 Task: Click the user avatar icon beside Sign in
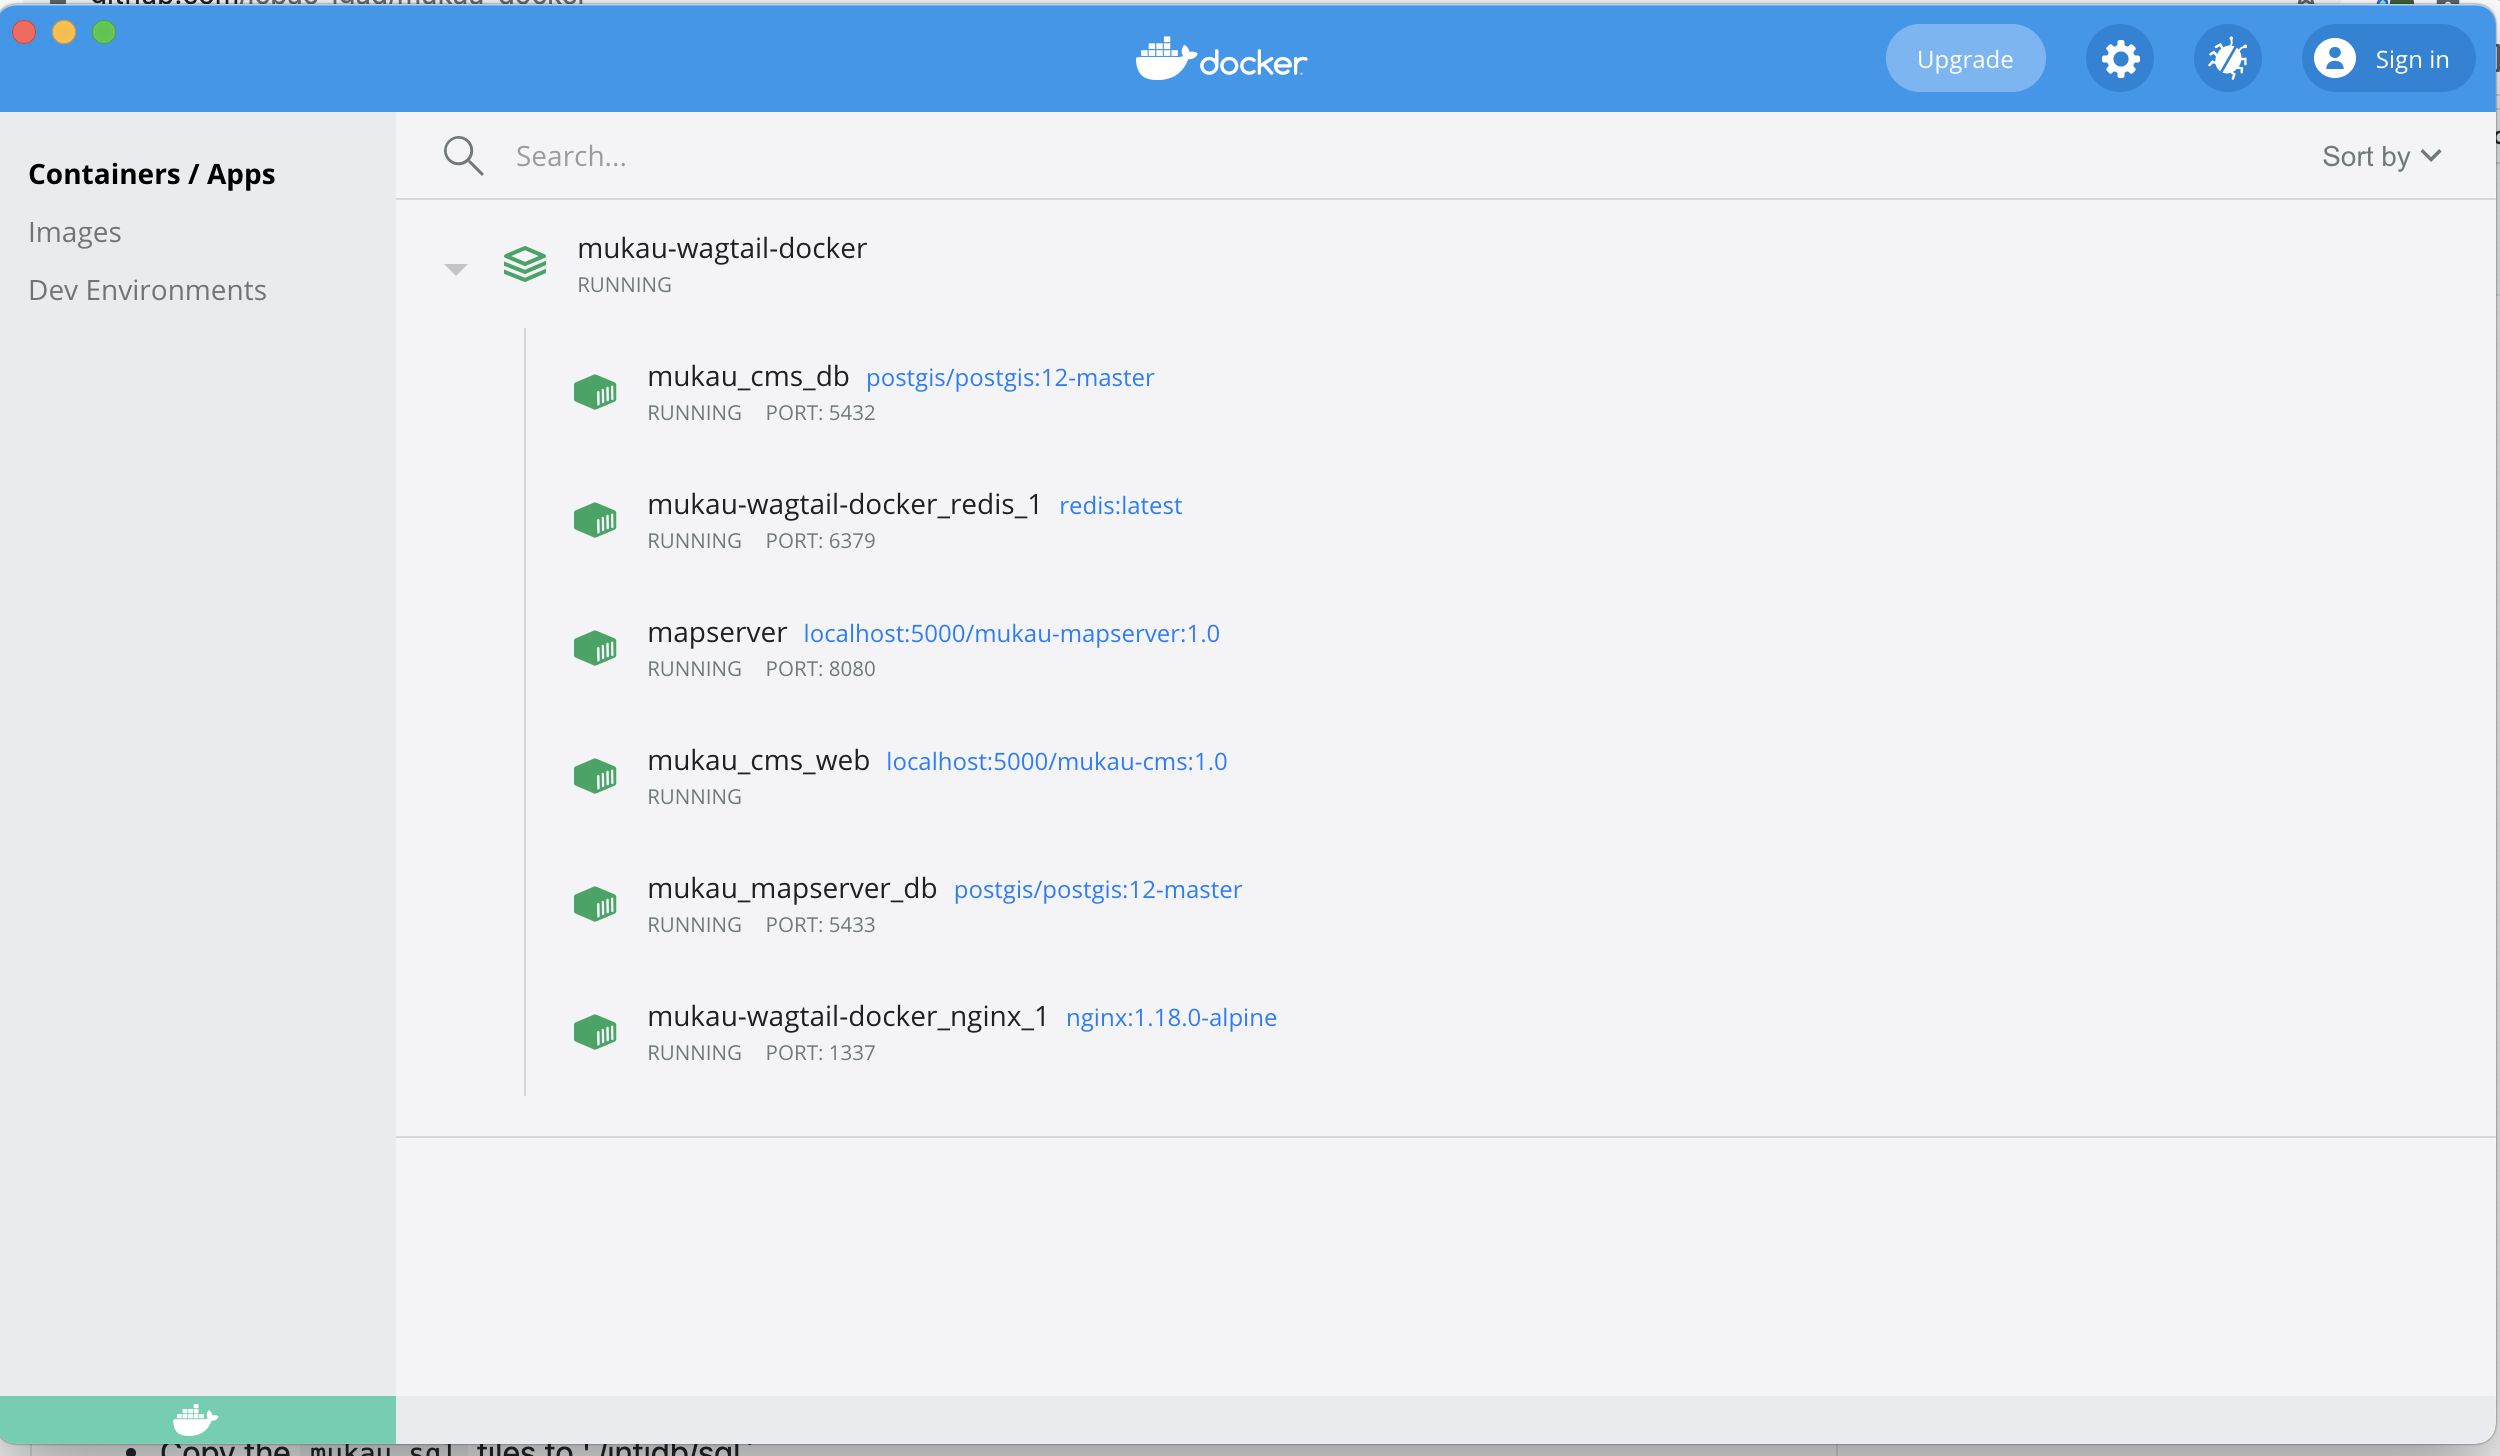pyautogui.click(x=2335, y=59)
